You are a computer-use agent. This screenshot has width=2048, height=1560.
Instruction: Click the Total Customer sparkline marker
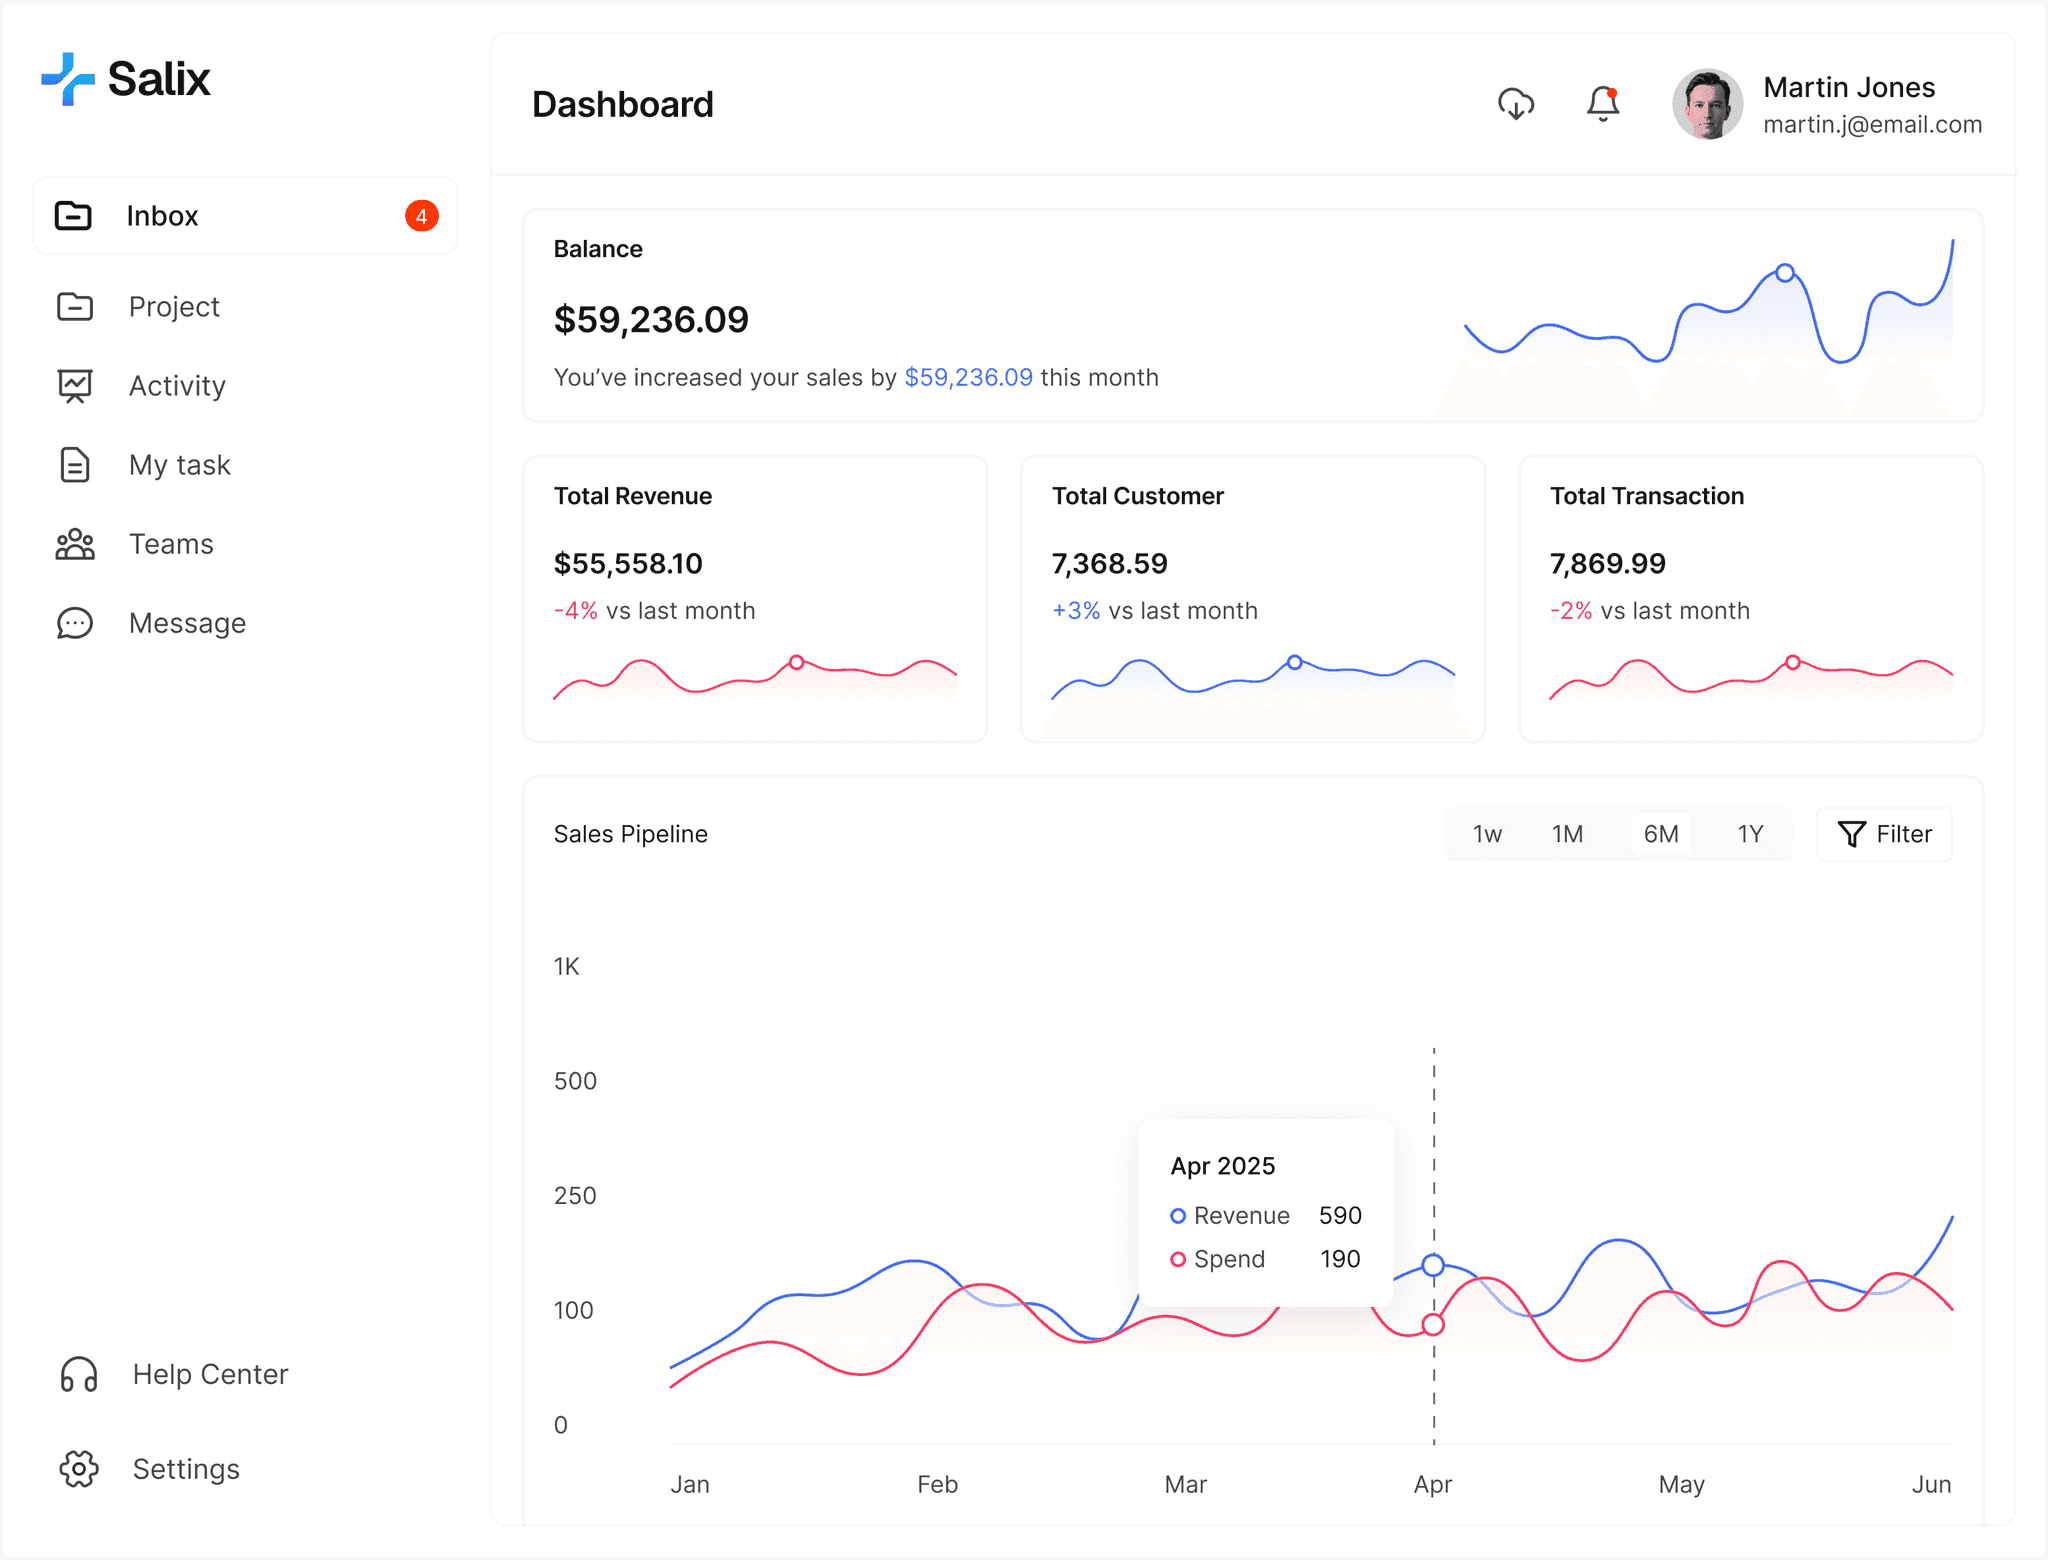(x=1294, y=662)
